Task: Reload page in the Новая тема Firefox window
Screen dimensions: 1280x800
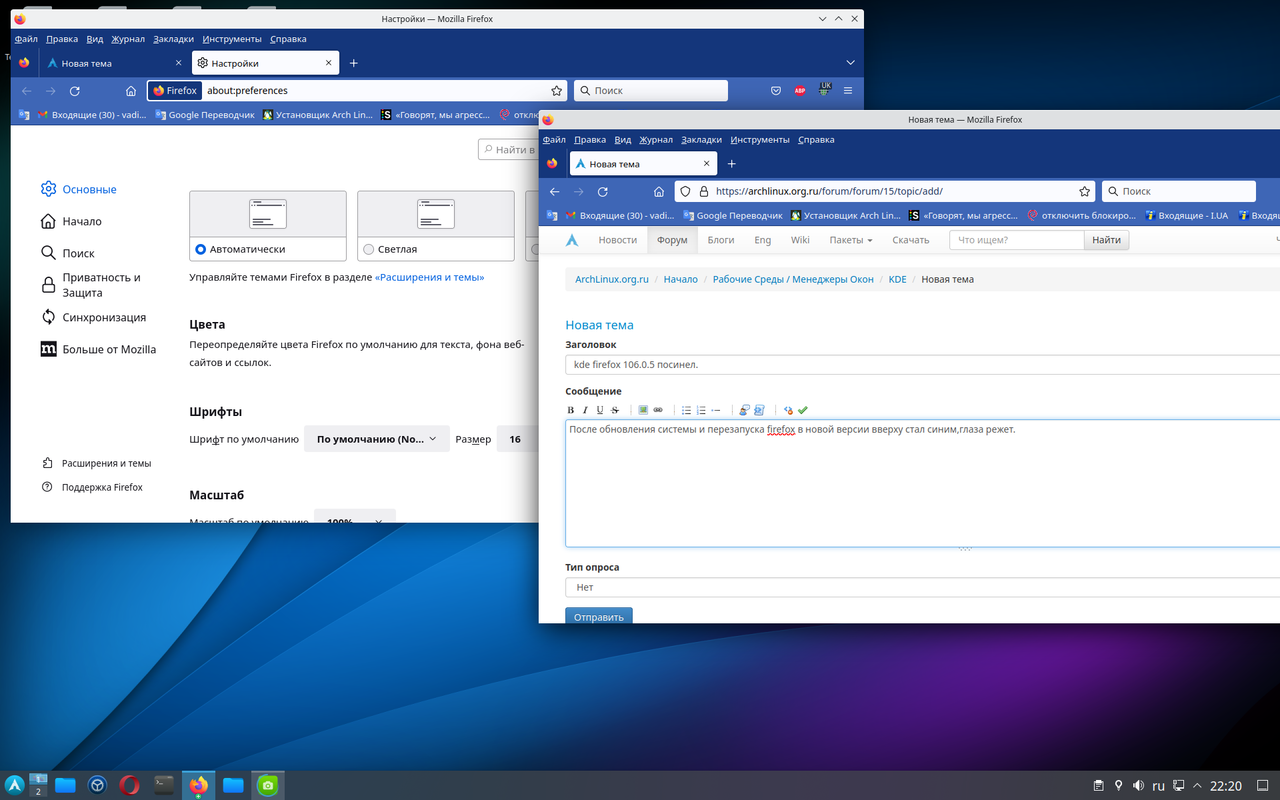Action: coord(602,191)
